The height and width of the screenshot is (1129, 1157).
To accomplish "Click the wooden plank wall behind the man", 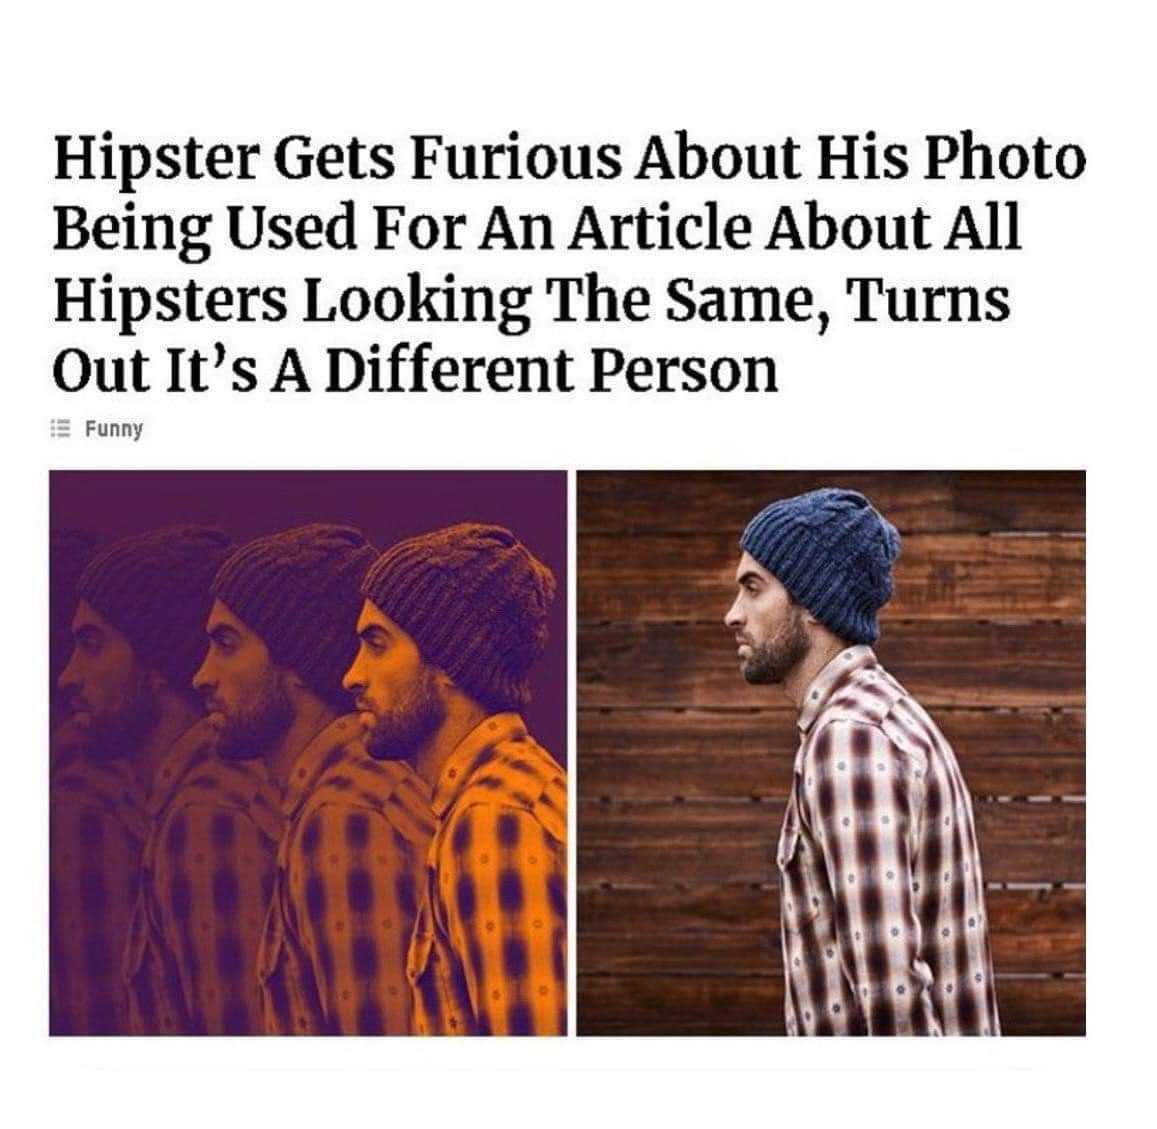I will click(664, 812).
